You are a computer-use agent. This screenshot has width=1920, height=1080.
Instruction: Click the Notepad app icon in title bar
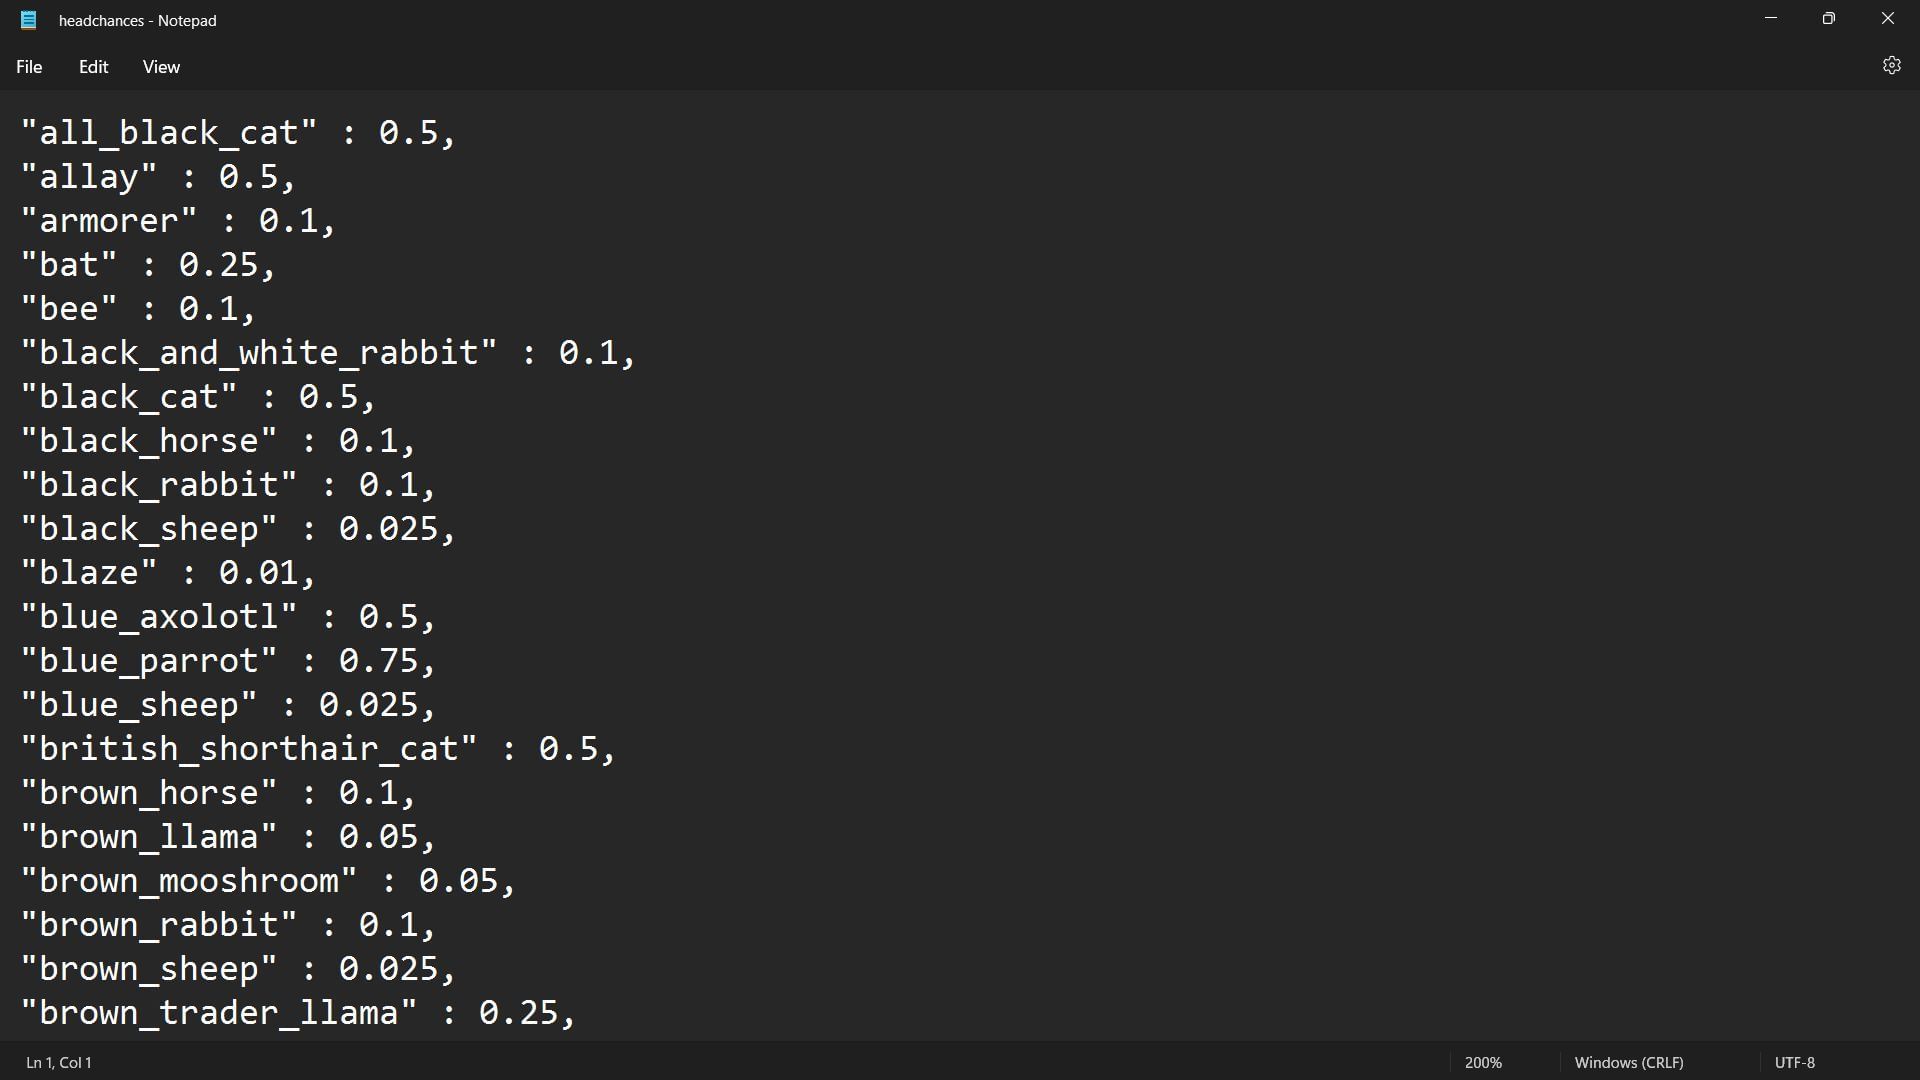pos(29,20)
